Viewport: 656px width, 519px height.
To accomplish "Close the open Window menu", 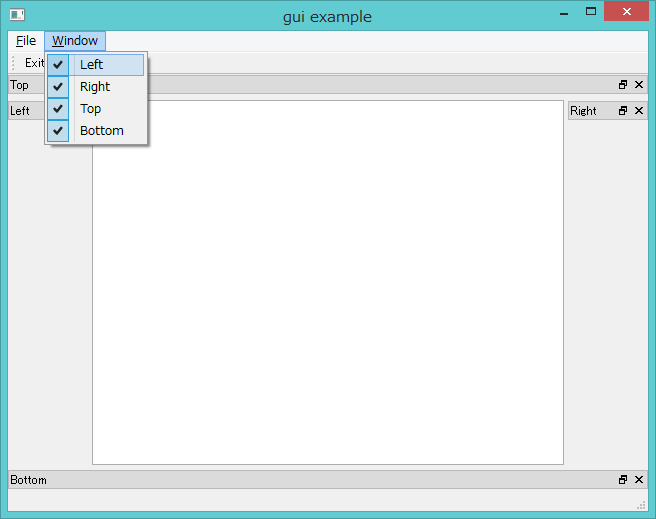I will pos(75,41).
